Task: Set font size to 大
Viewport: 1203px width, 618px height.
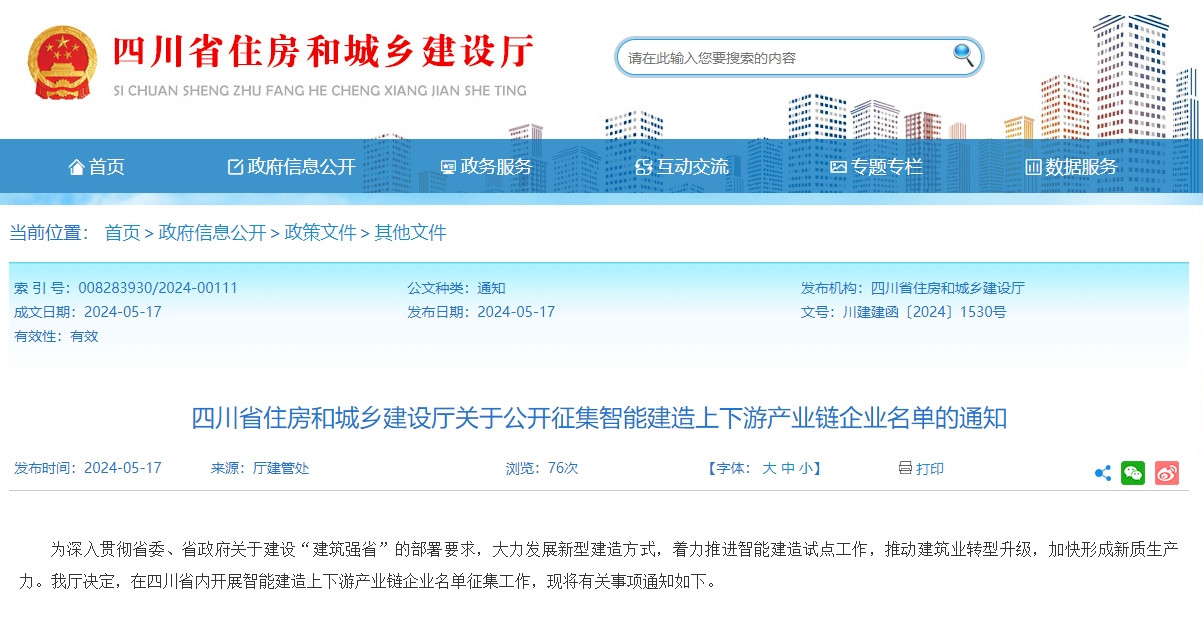Action: tap(769, 468)
